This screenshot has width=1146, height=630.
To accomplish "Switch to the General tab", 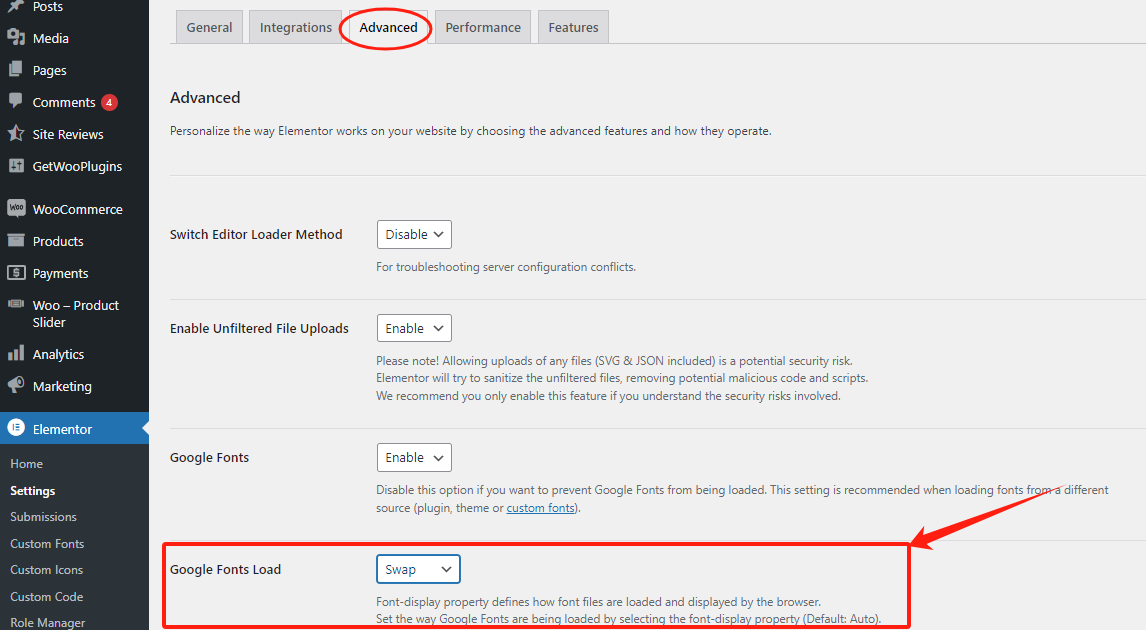I will pos(209,26).
